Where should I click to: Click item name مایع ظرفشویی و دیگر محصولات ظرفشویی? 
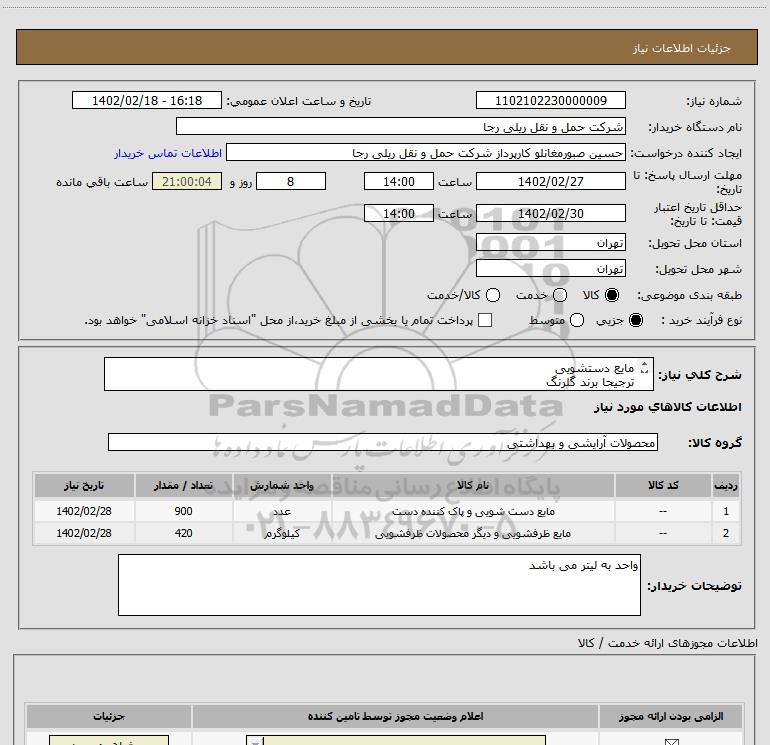[x=473, y=533]
